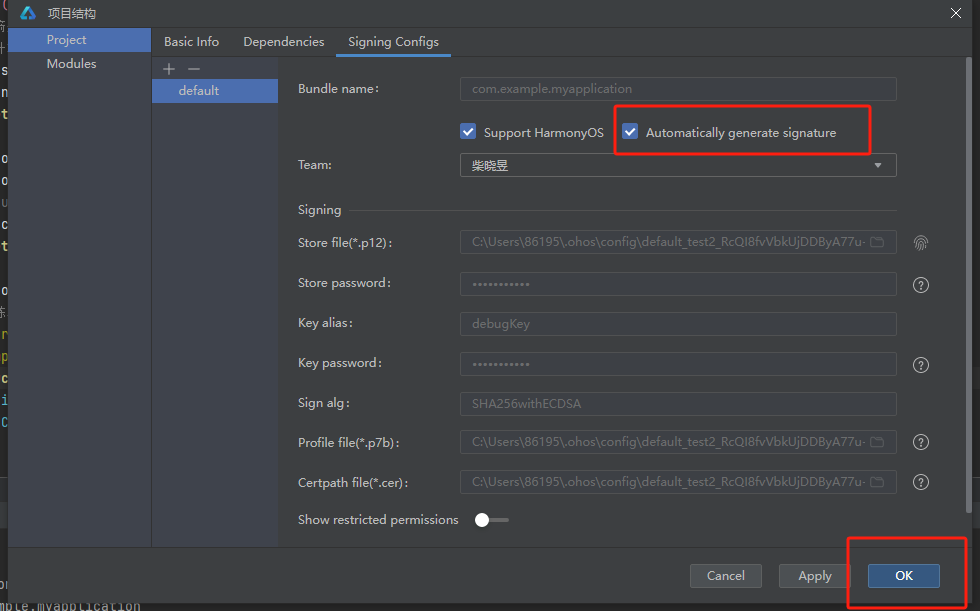Image resolution: width=980 pixels, height=611 pixels.
Task: Click the Signing section heading
Action: point(319,210)
